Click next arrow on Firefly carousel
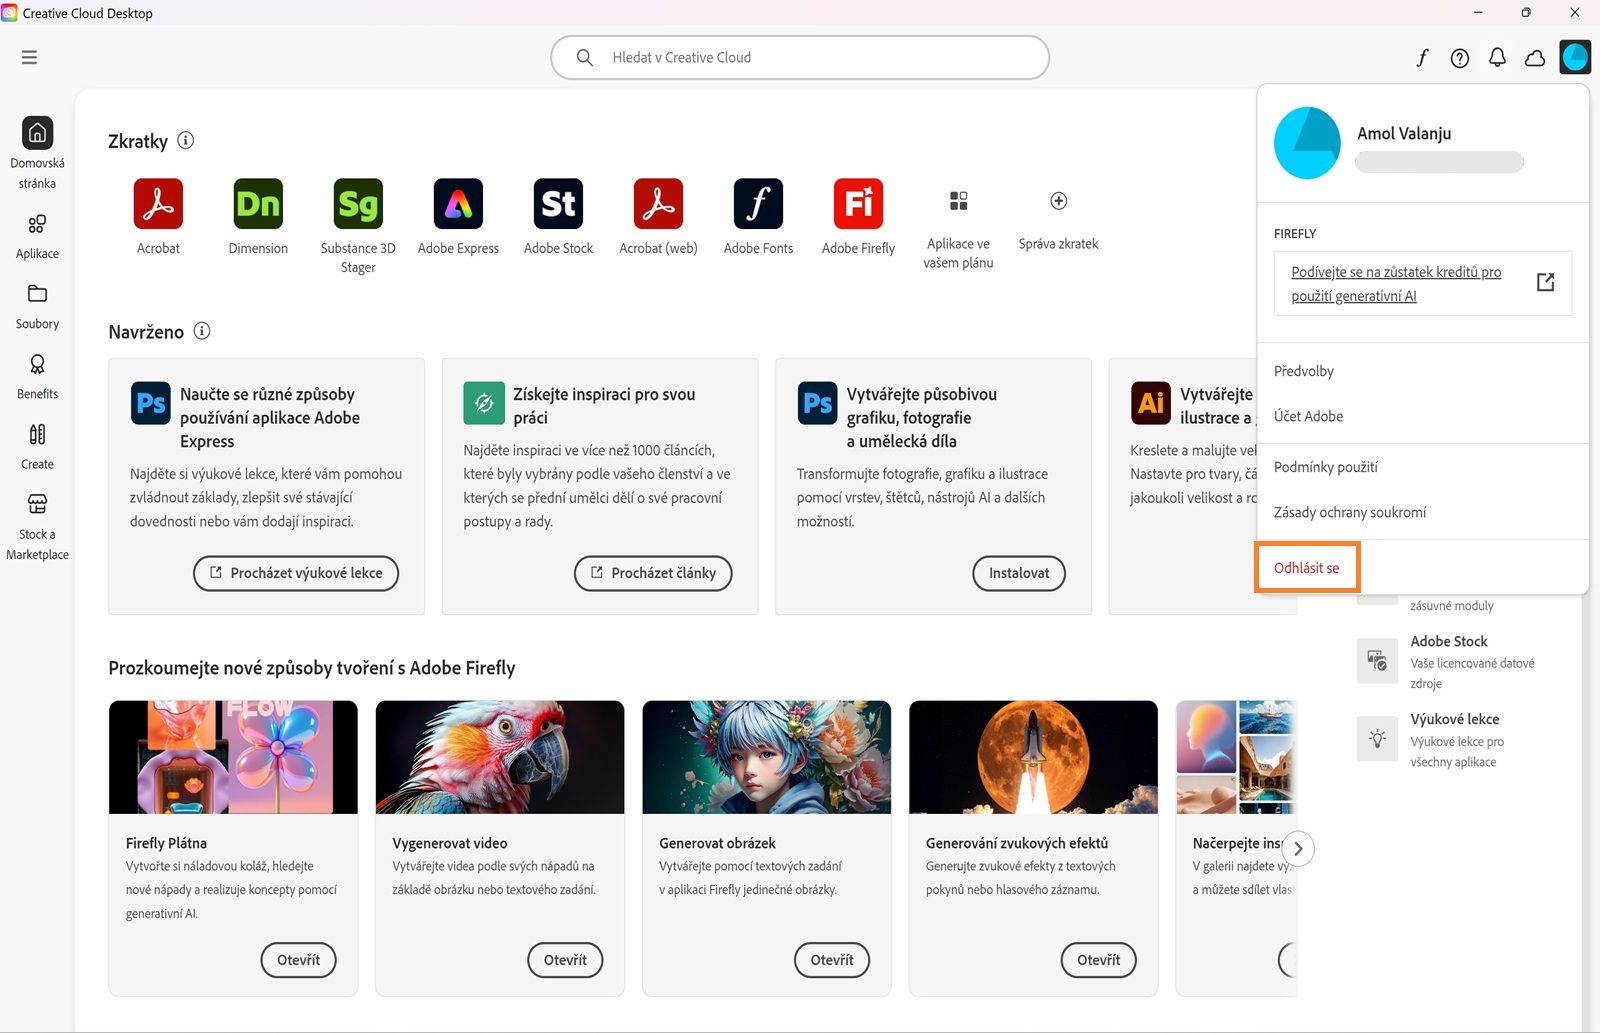 point(1298,849)
